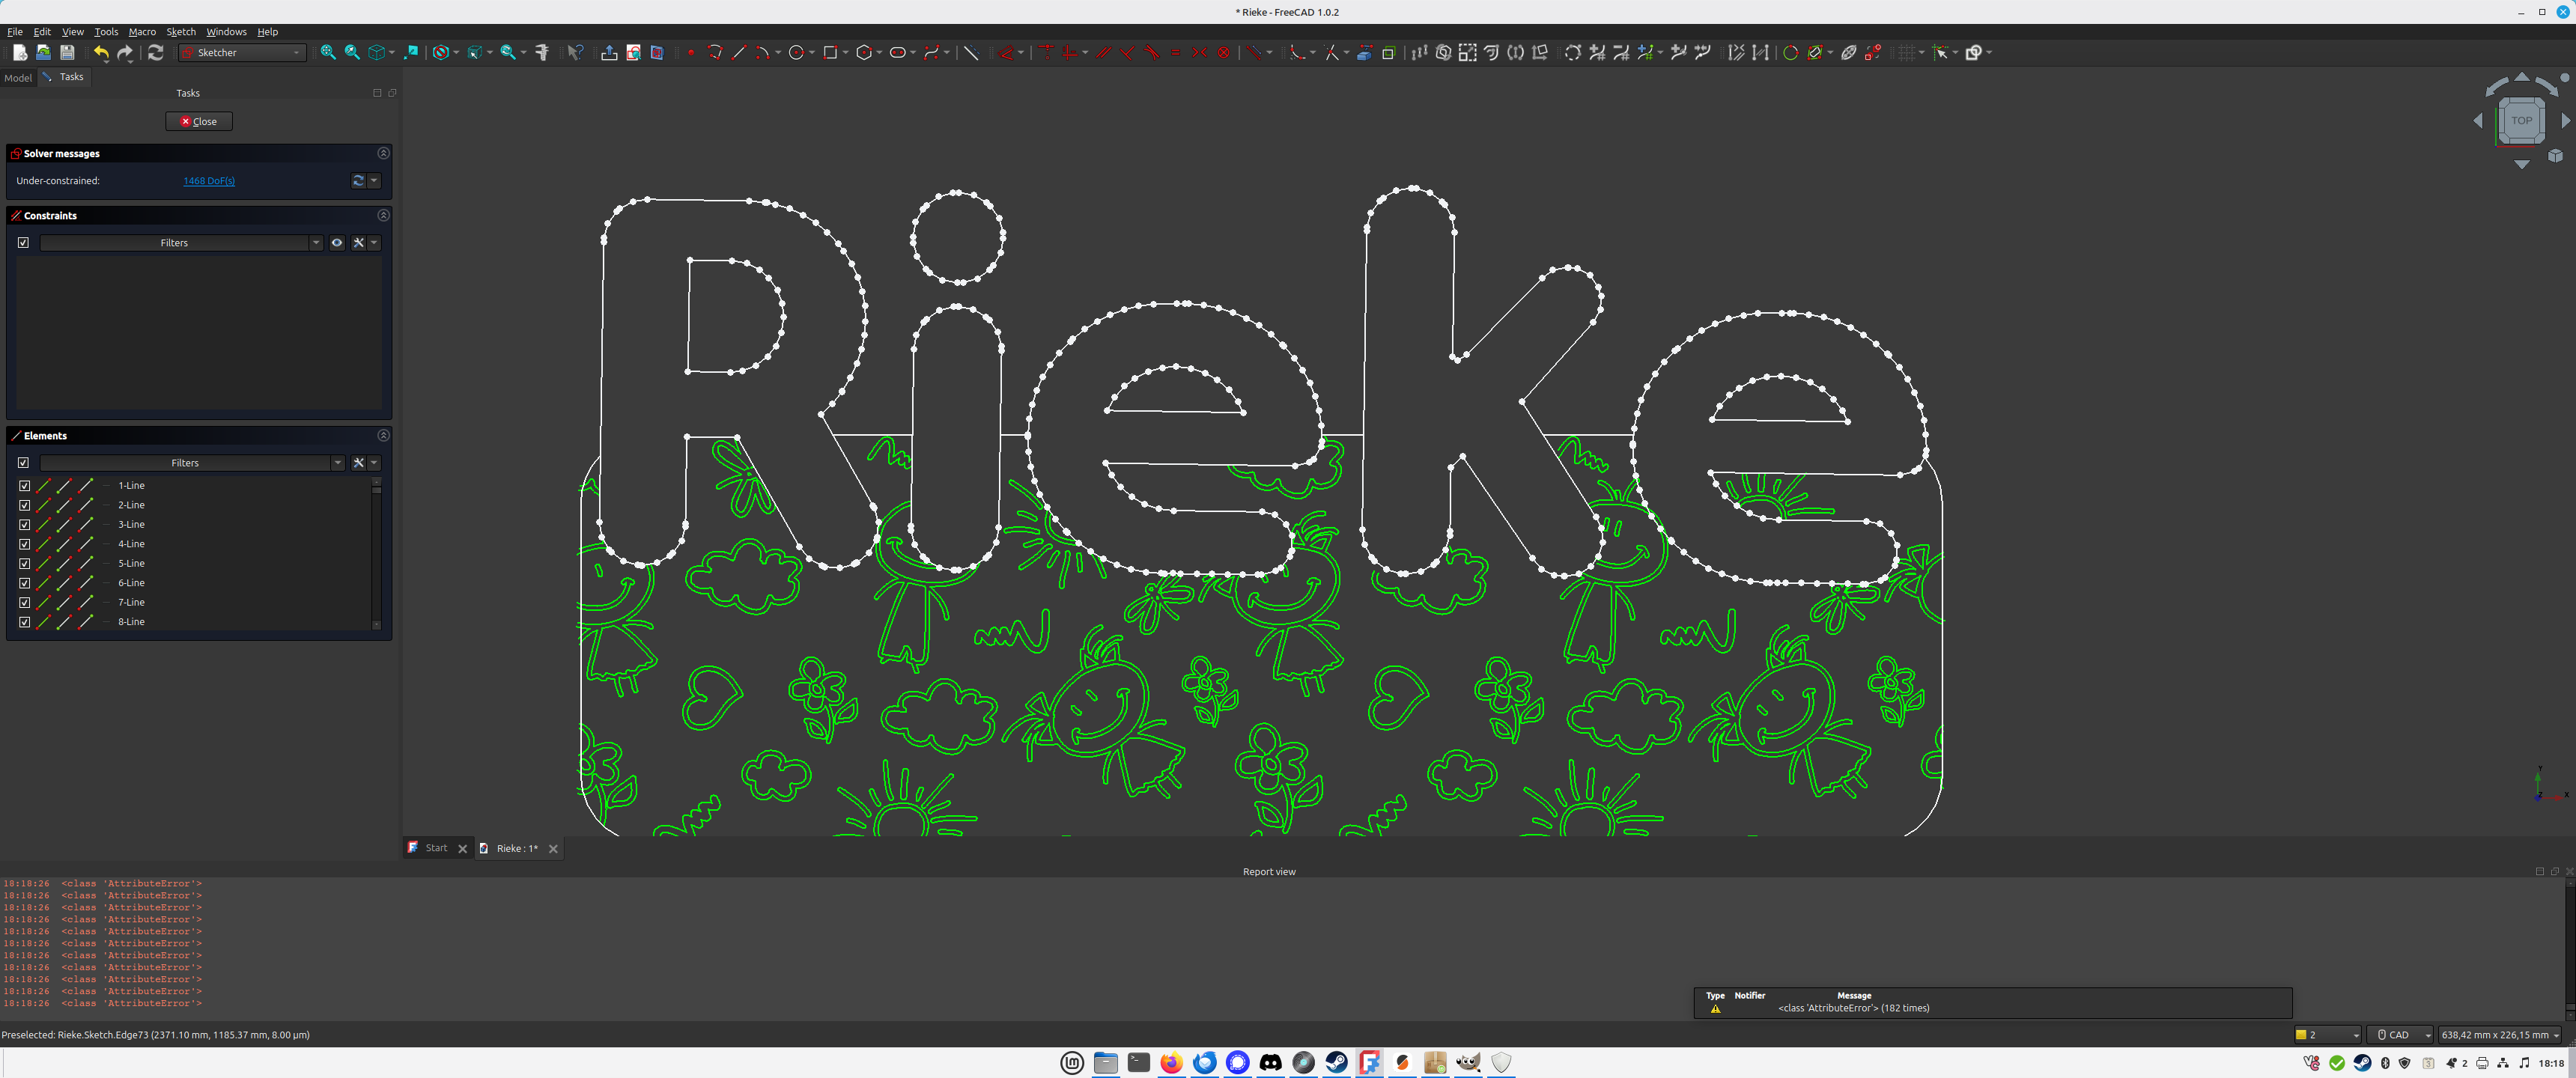
Task: Click the Save document icon
Action: point(67,53)
